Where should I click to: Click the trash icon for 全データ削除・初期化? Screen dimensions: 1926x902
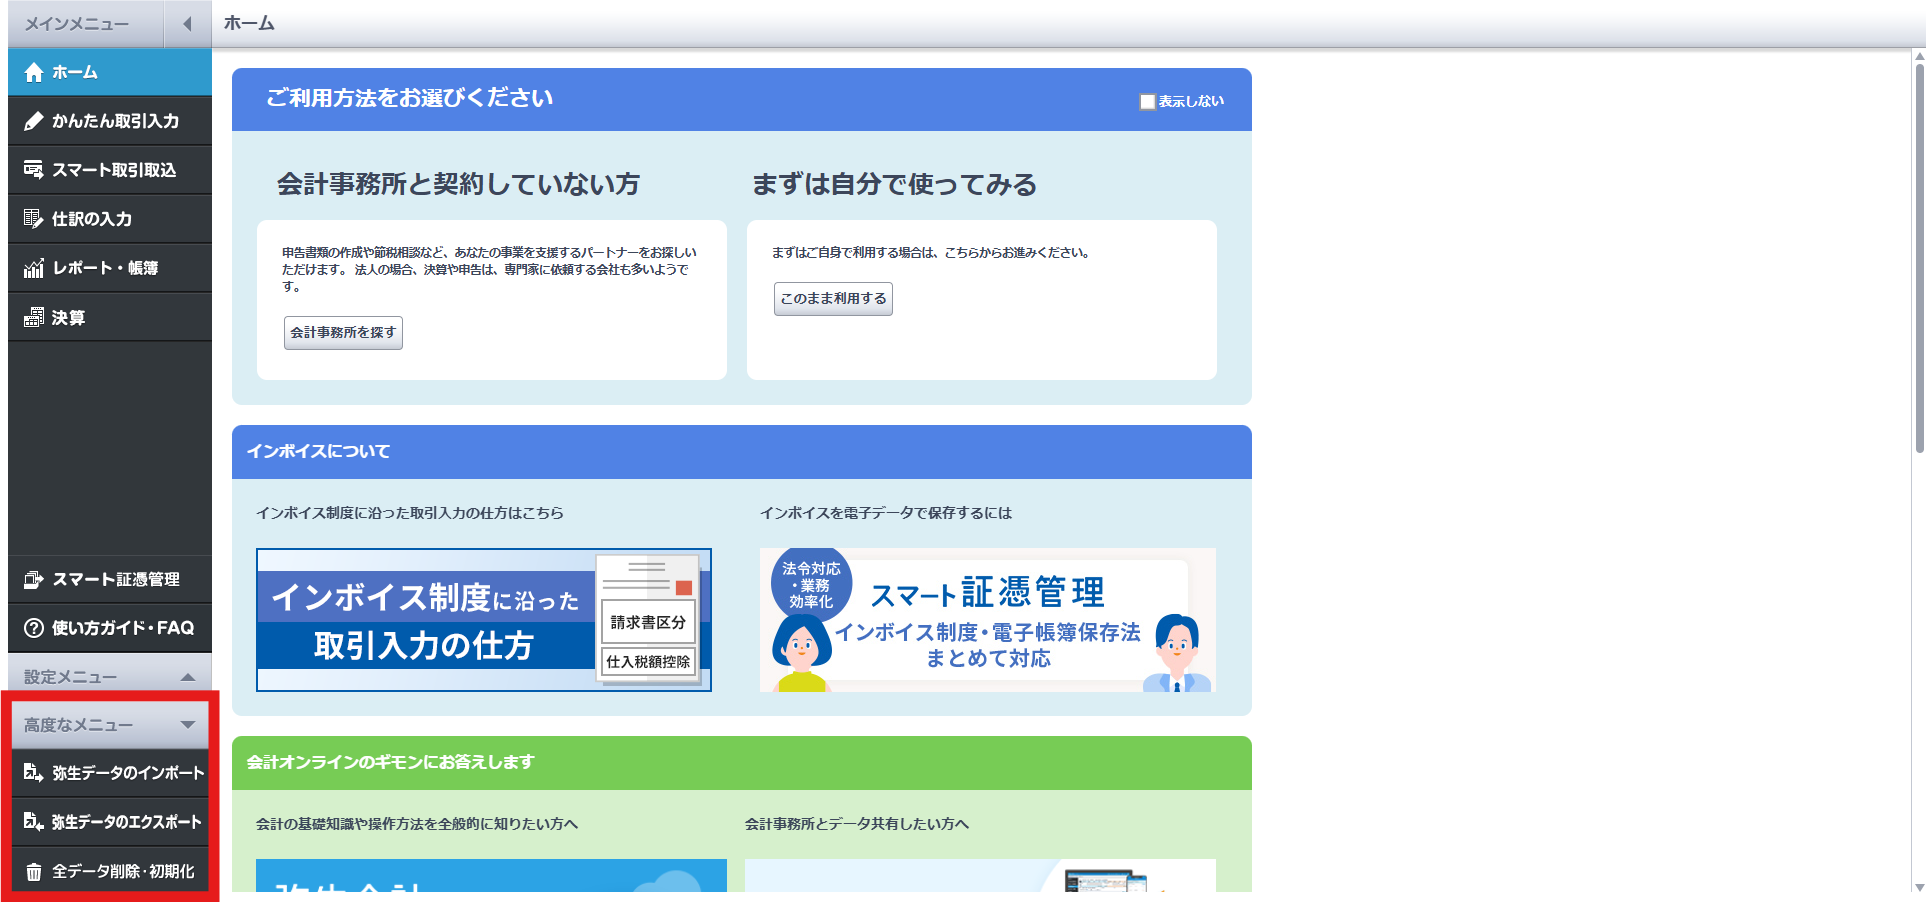coord(34,872)
